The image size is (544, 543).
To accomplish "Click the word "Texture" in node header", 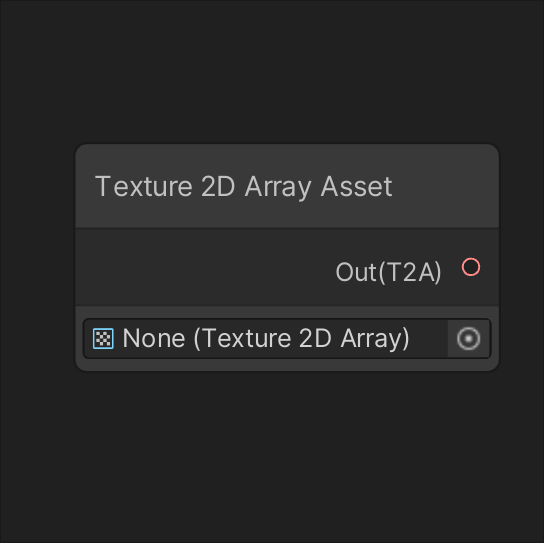I will tap(144, 187).
